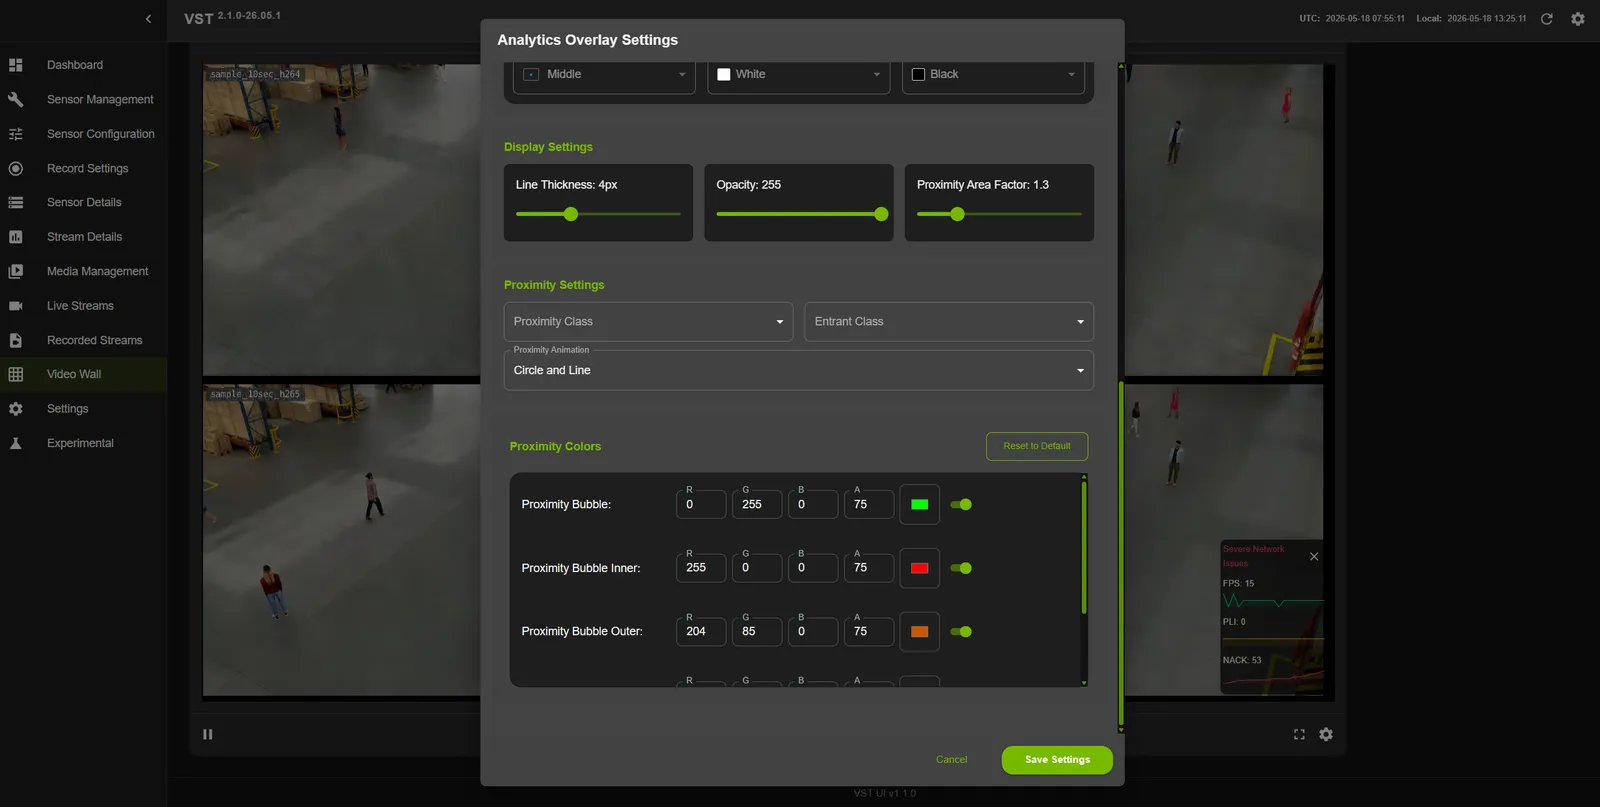This screenshot has width=1600, height=807.
Task: Click Reset to Default button
Action: click(1037, 446)
